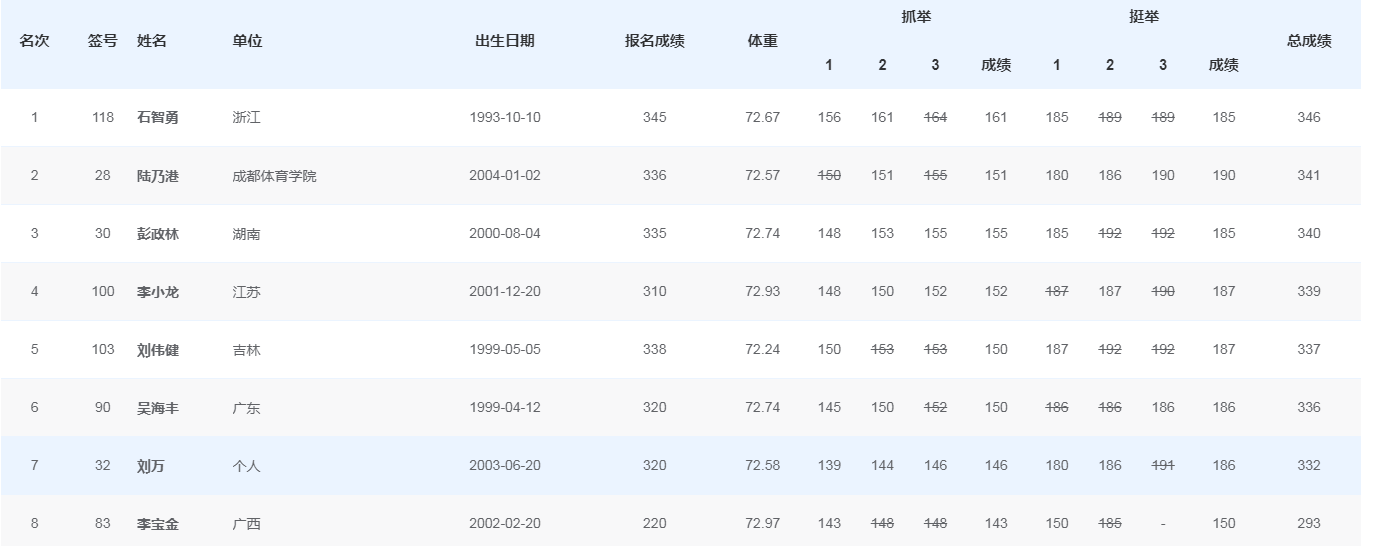This screenshot has height=546, width=1378.
Task: Click 李小龙's struck-through third attempt 190
Action: [1162, 291]
